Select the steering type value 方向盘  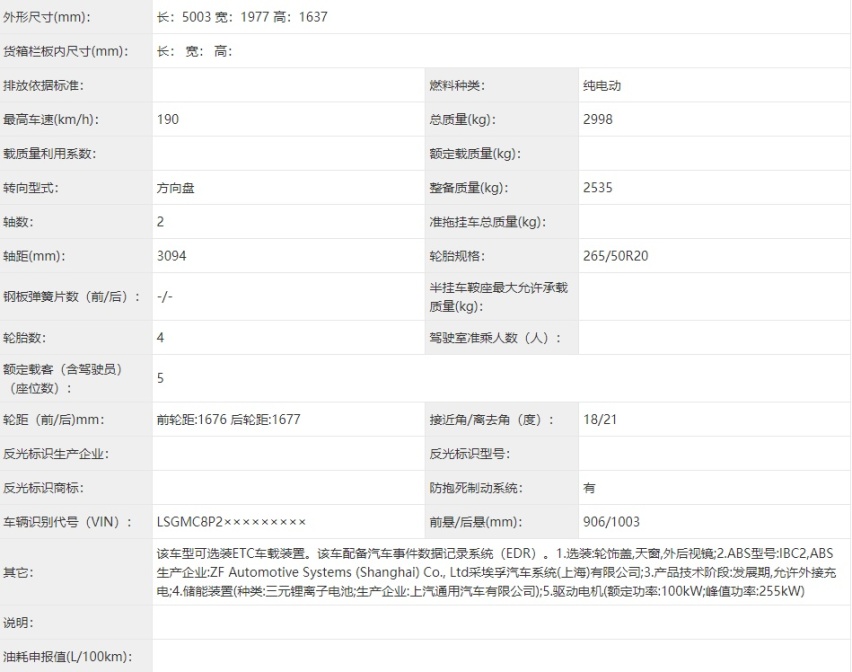(176, 188)
